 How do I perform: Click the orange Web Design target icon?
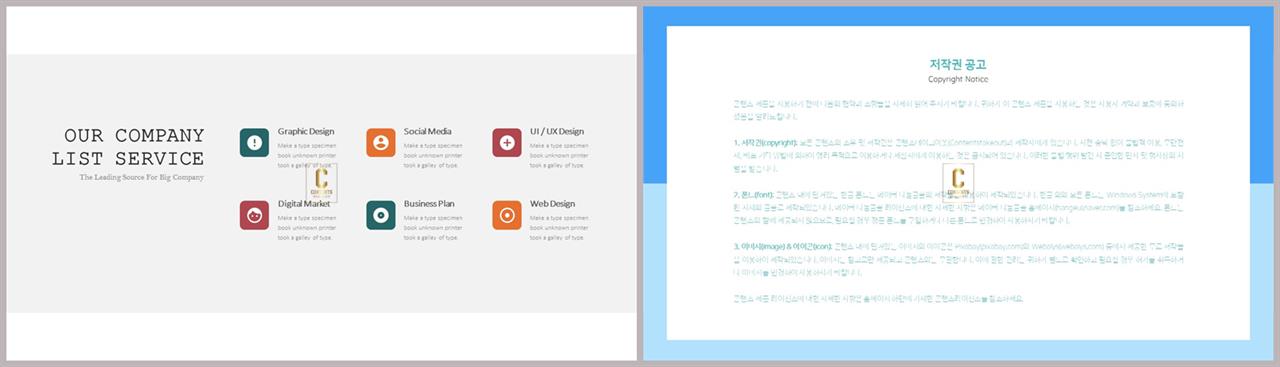(x=507, y=215)
